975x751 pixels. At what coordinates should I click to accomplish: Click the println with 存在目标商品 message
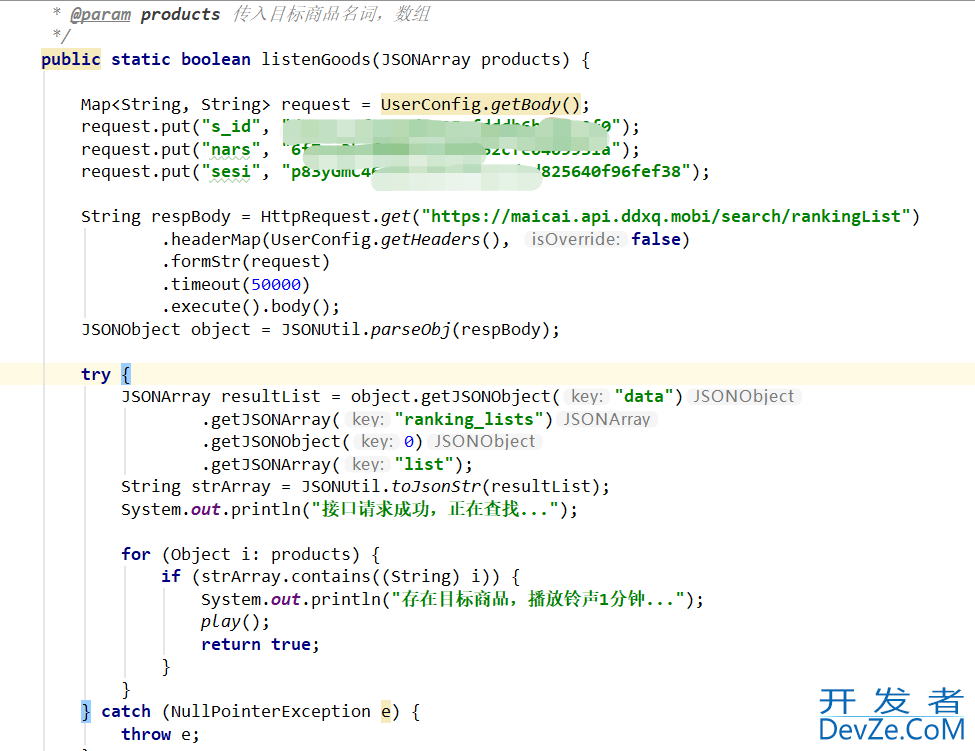tap(452, 600)
